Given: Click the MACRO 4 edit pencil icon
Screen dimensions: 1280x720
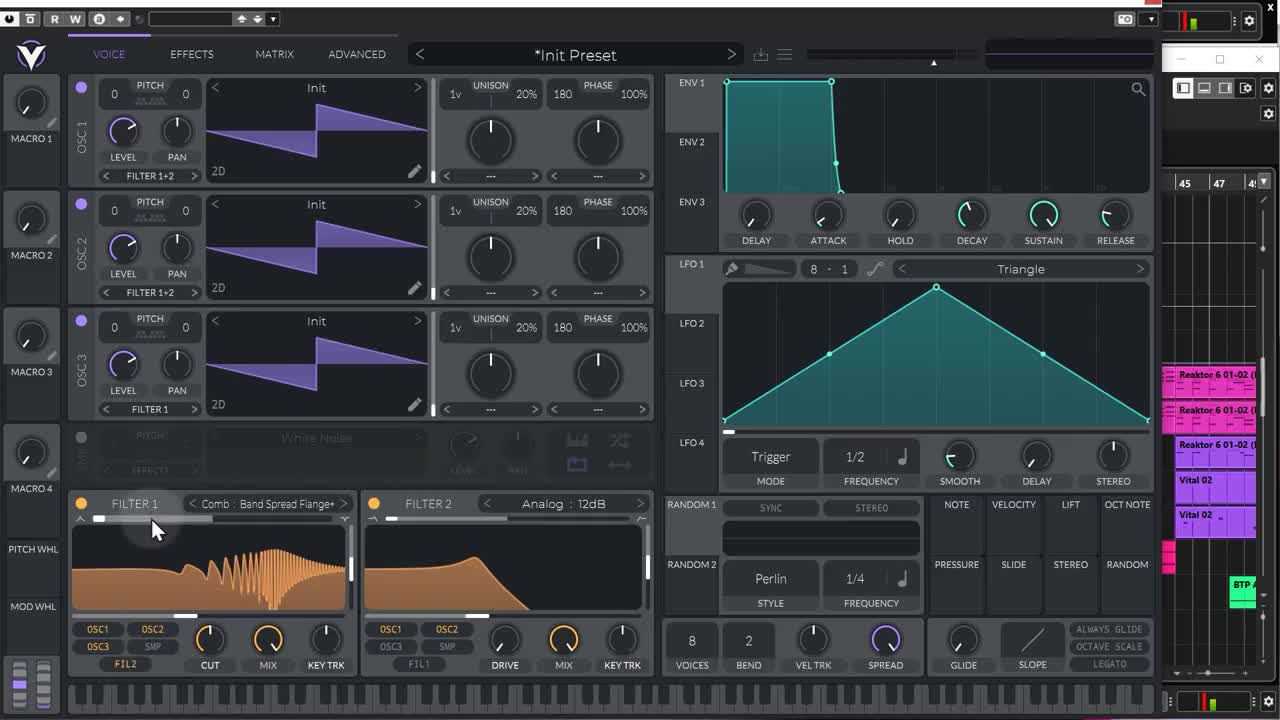Looking at the screenshot, I should tap(51, 473).
